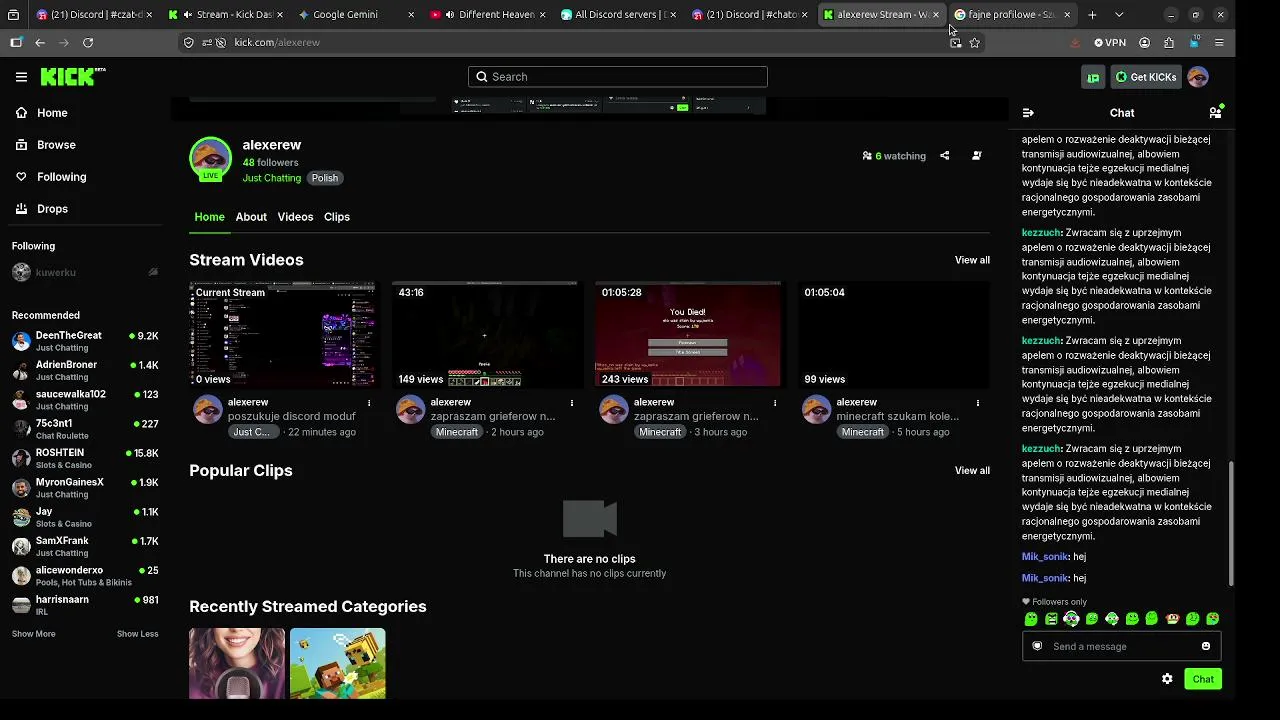Open the Just Chatting category link under alexerew
The width and height of the screenshot is (1280, 720).
coord(271,178)
